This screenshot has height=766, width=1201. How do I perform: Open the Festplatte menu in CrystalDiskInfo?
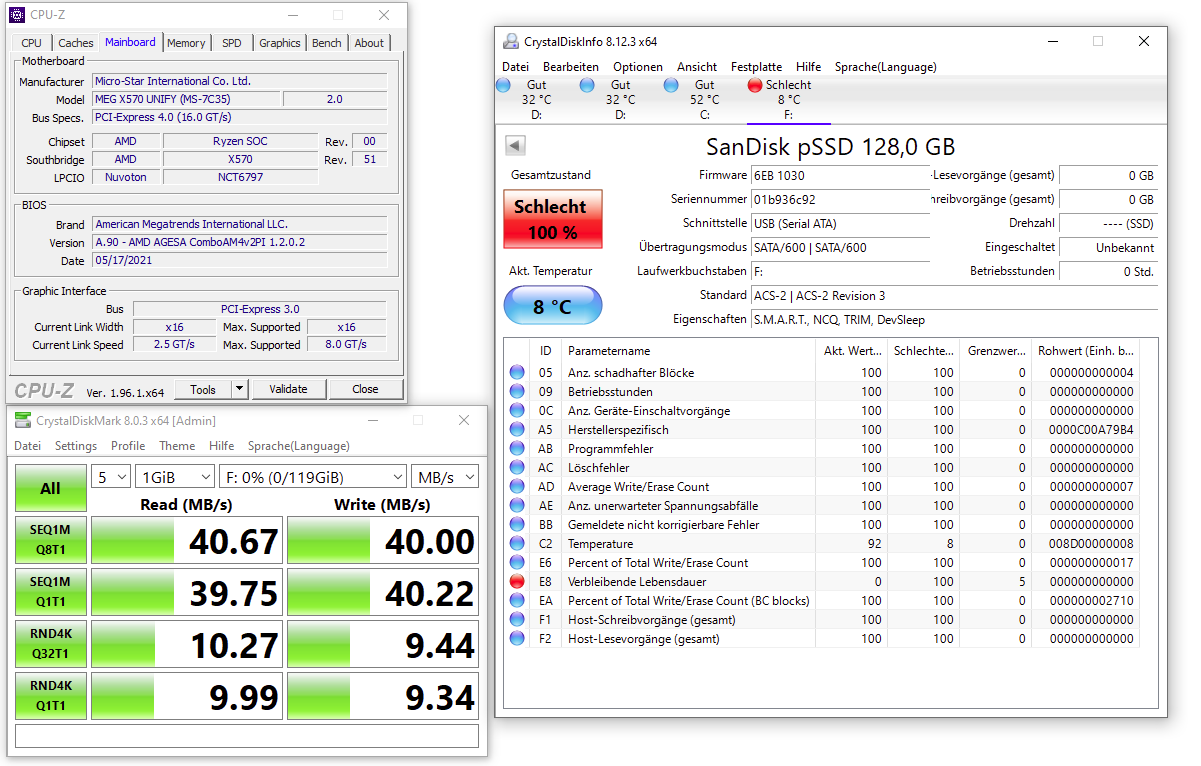[757, 67]
